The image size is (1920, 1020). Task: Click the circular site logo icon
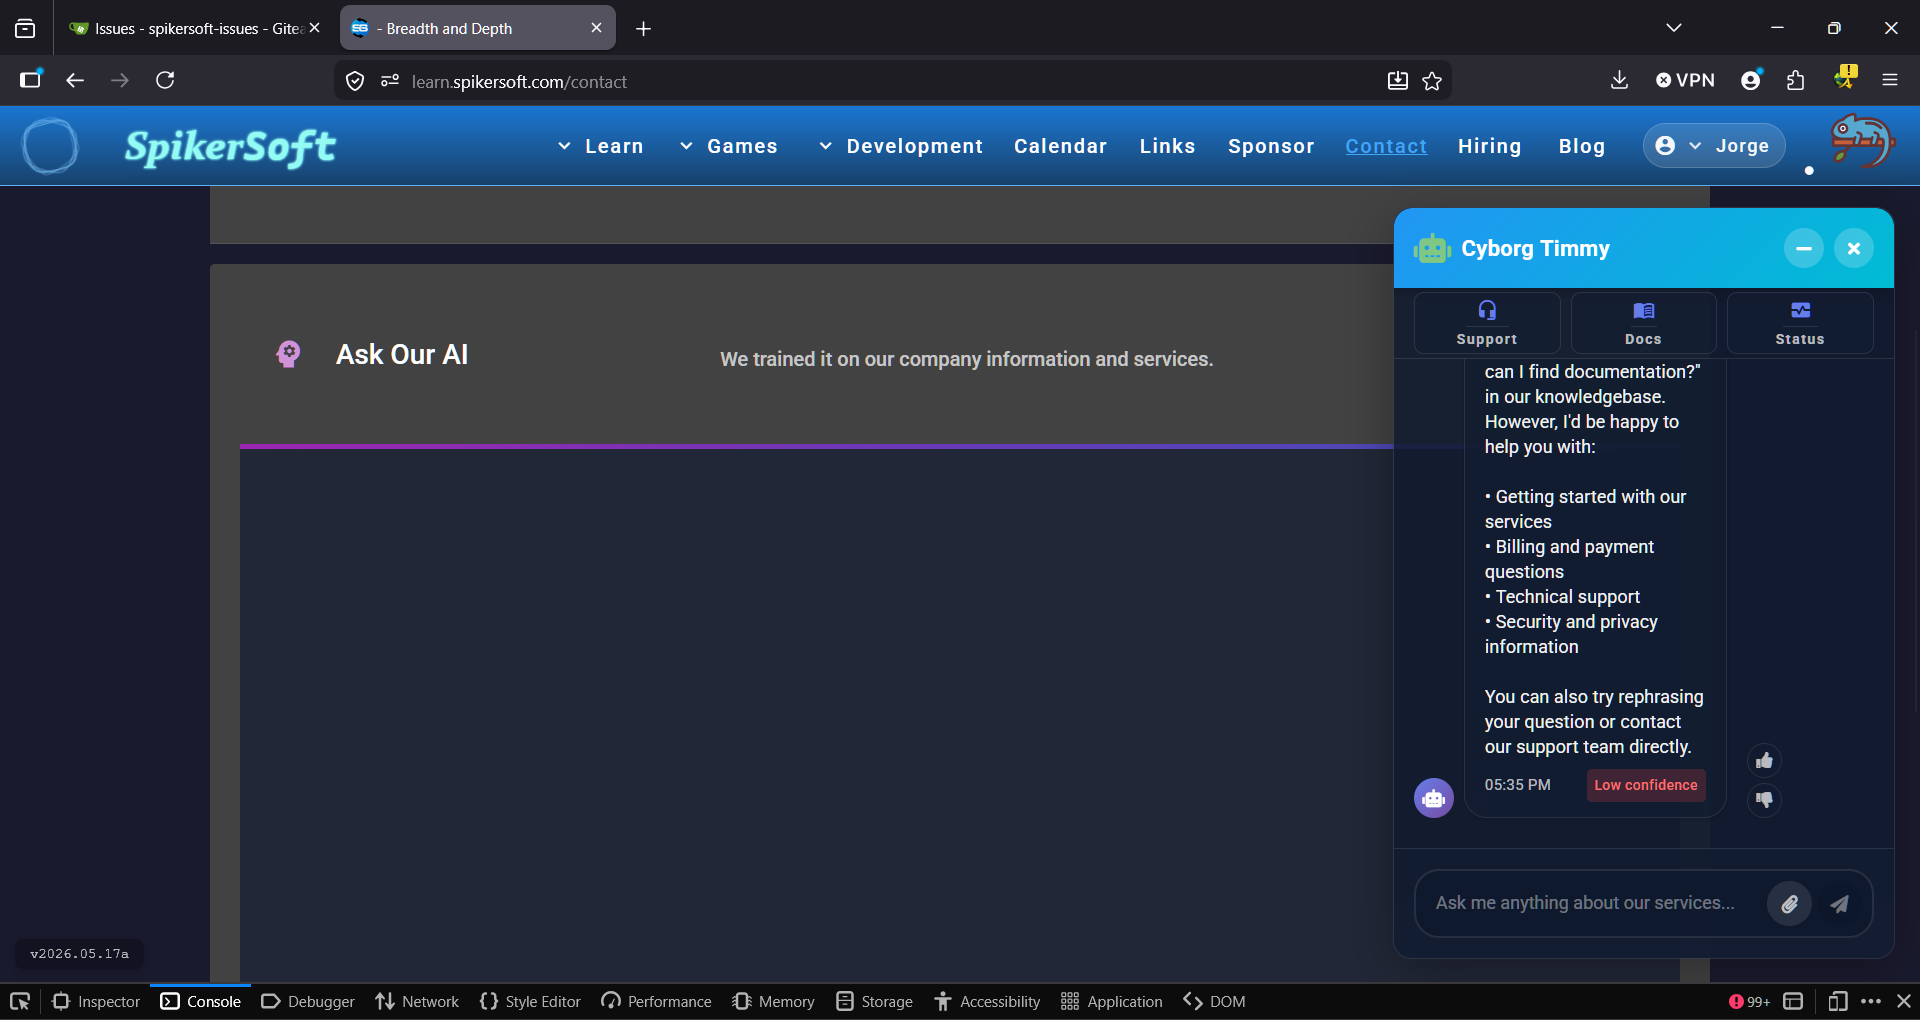pyautogui.click(x=50, y=146)
